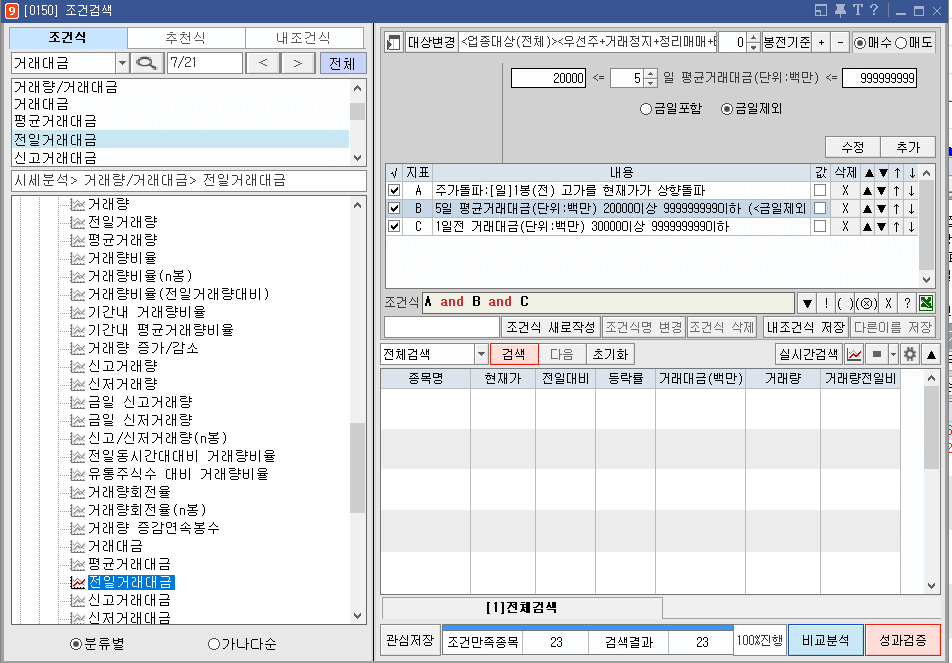Click 내조건식 저장 button
952x663 pixels.
coord(806,328)
